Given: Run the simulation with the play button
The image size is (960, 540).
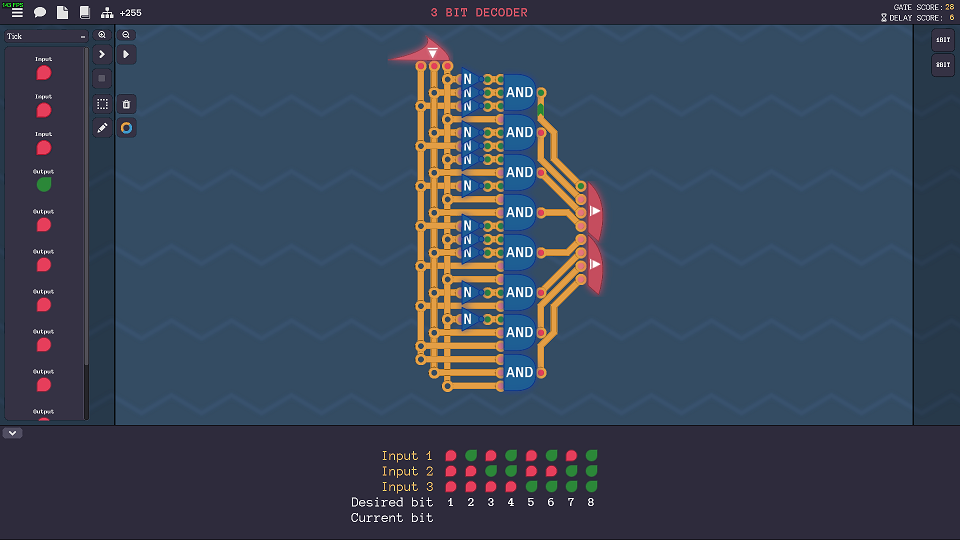Looking at the screenshot, I should 126,54.
